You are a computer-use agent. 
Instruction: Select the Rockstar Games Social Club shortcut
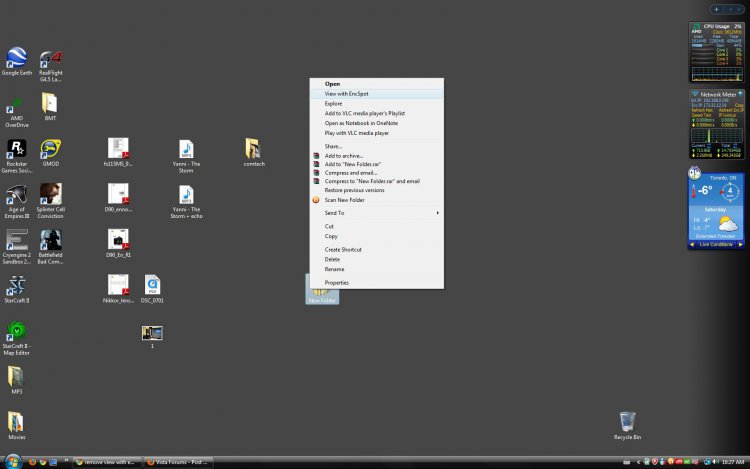coord(17,156)
